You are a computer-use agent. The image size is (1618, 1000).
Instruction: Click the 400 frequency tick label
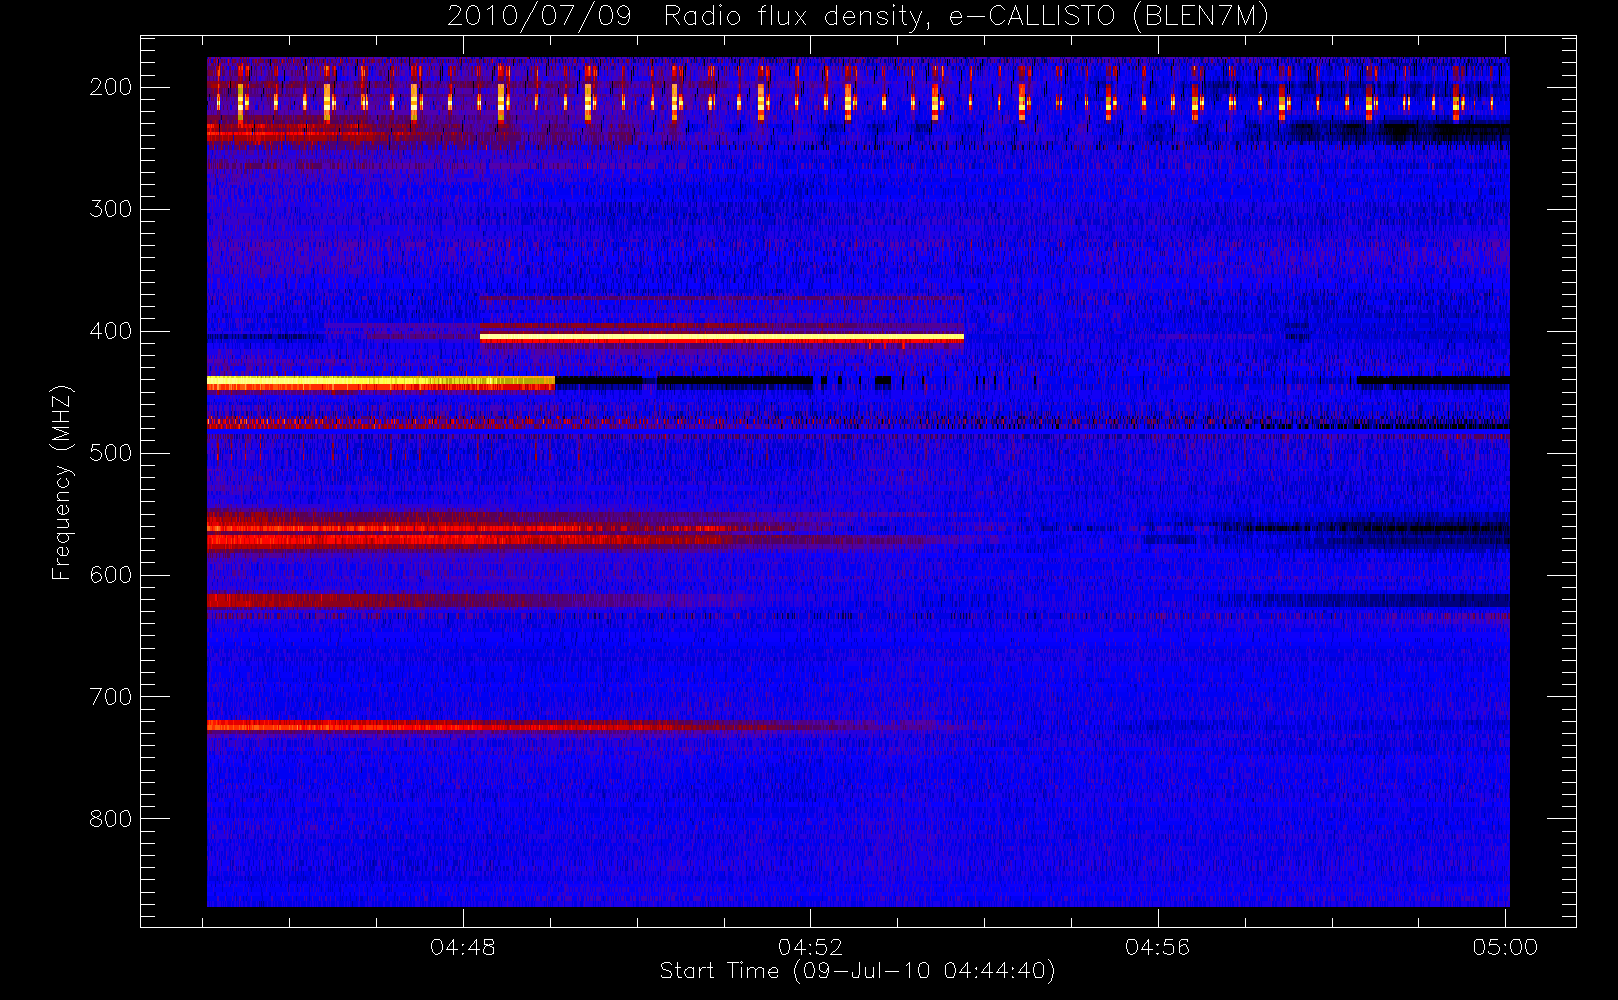(x=111, y=331)
